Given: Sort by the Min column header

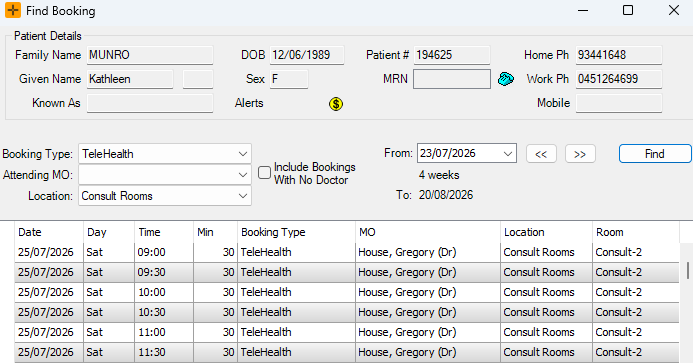Looking at the screenshot, I should click(x=215, y=232).
